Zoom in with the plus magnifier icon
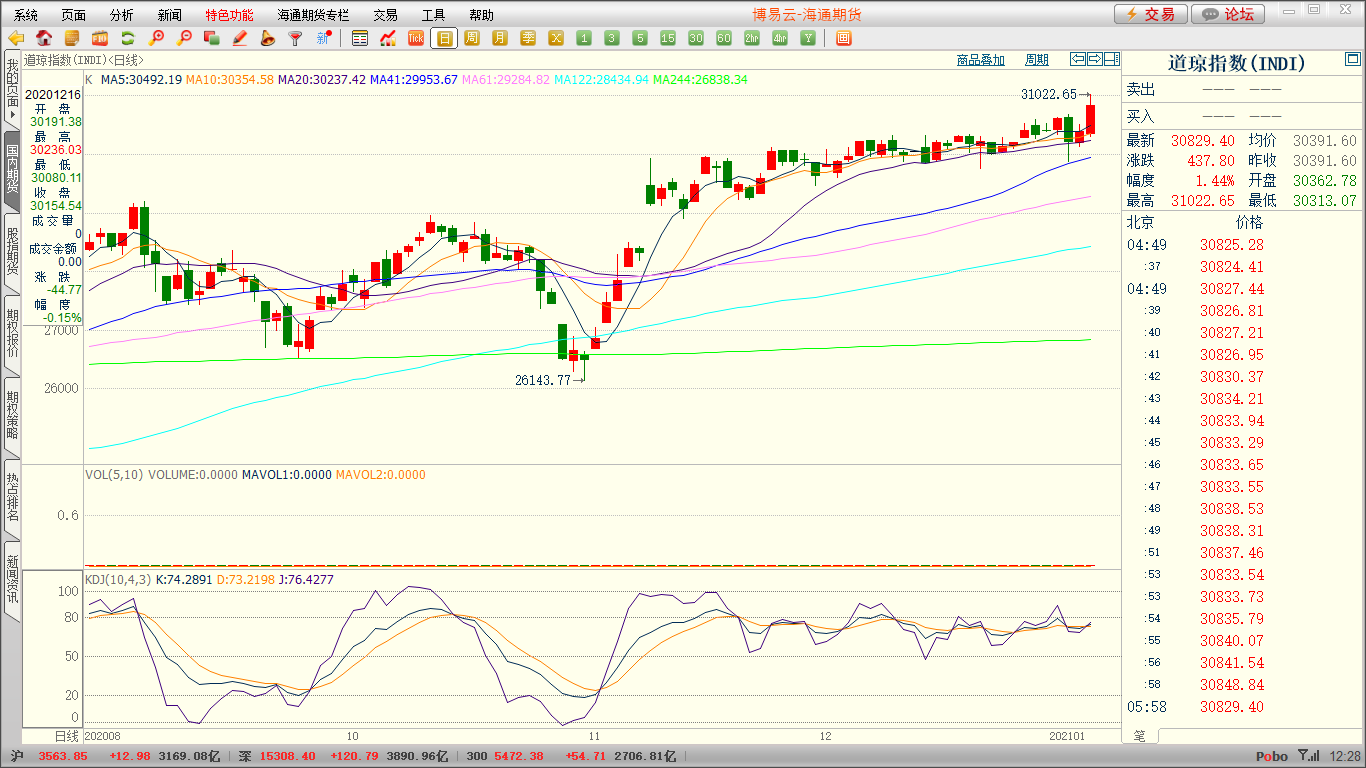The image size is (1366, 768). point(156,39)
